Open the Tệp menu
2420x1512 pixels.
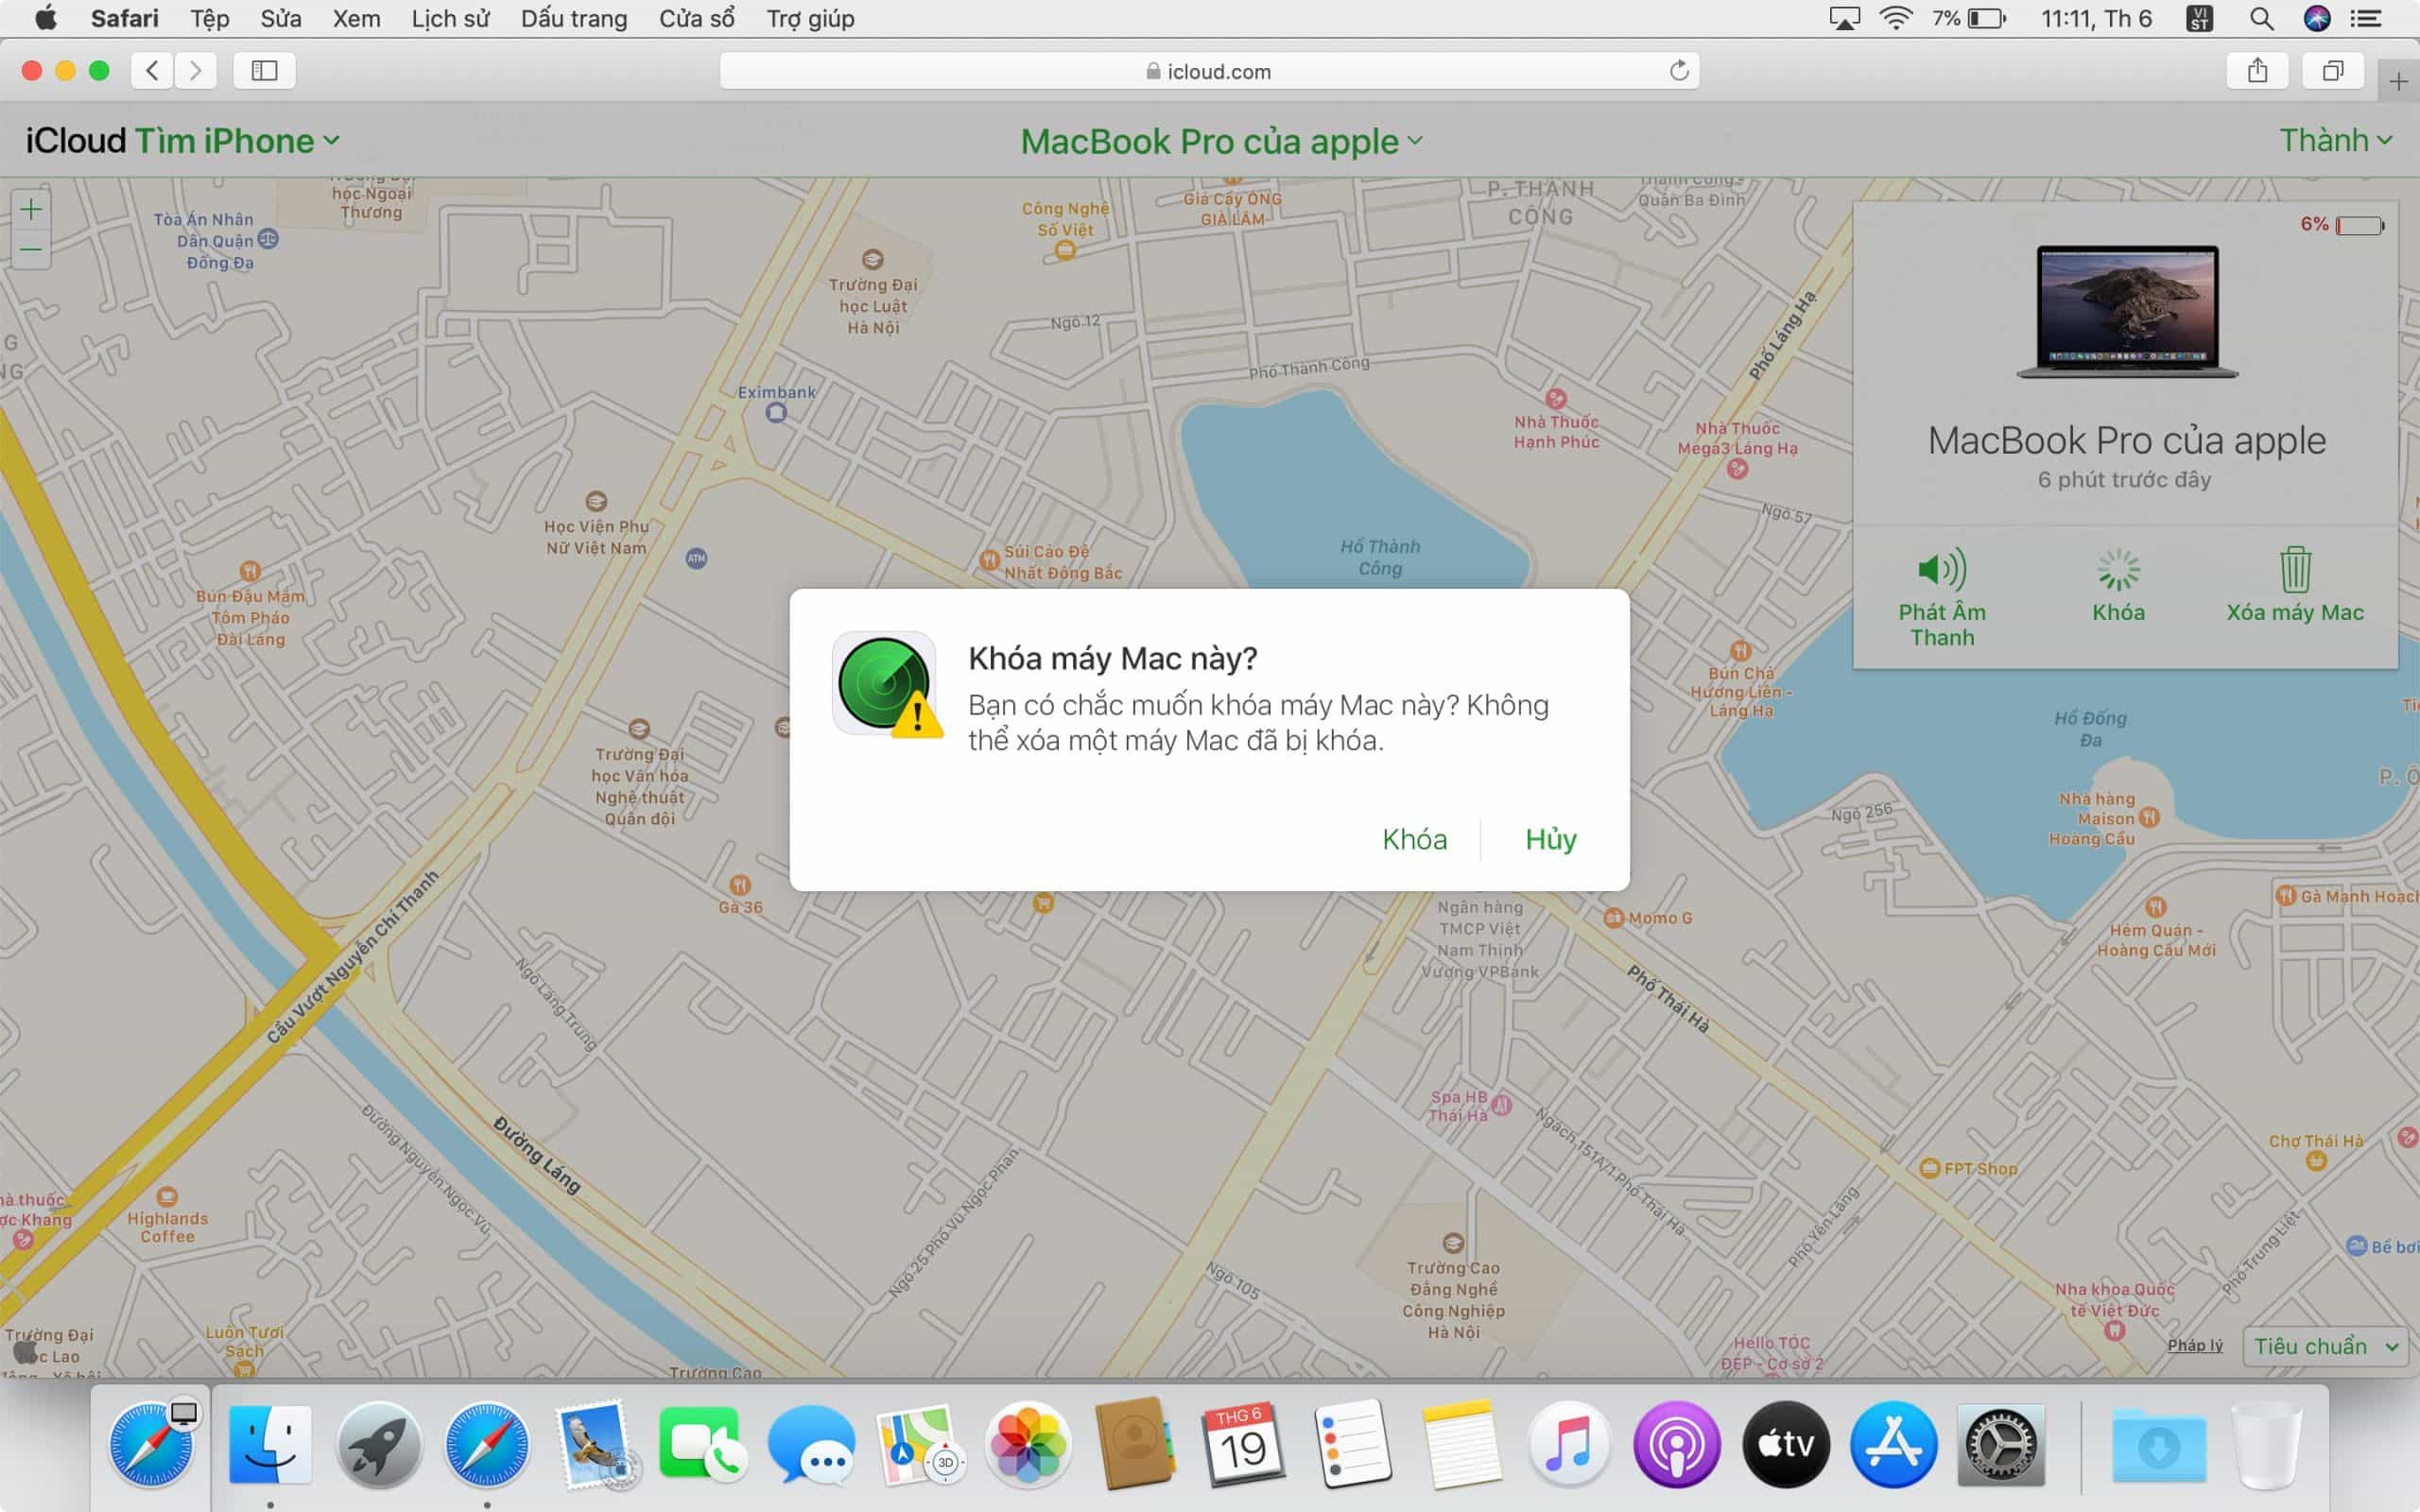click(x=210, y=18)
